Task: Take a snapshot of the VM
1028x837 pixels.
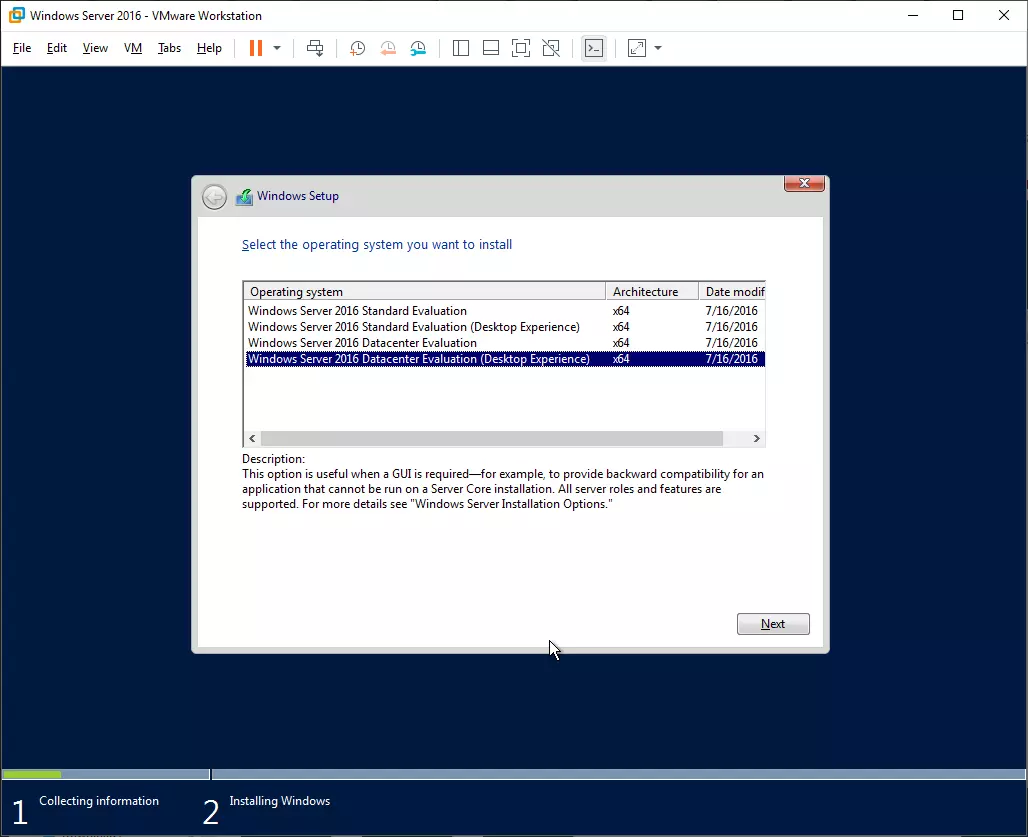Action: 357,48
